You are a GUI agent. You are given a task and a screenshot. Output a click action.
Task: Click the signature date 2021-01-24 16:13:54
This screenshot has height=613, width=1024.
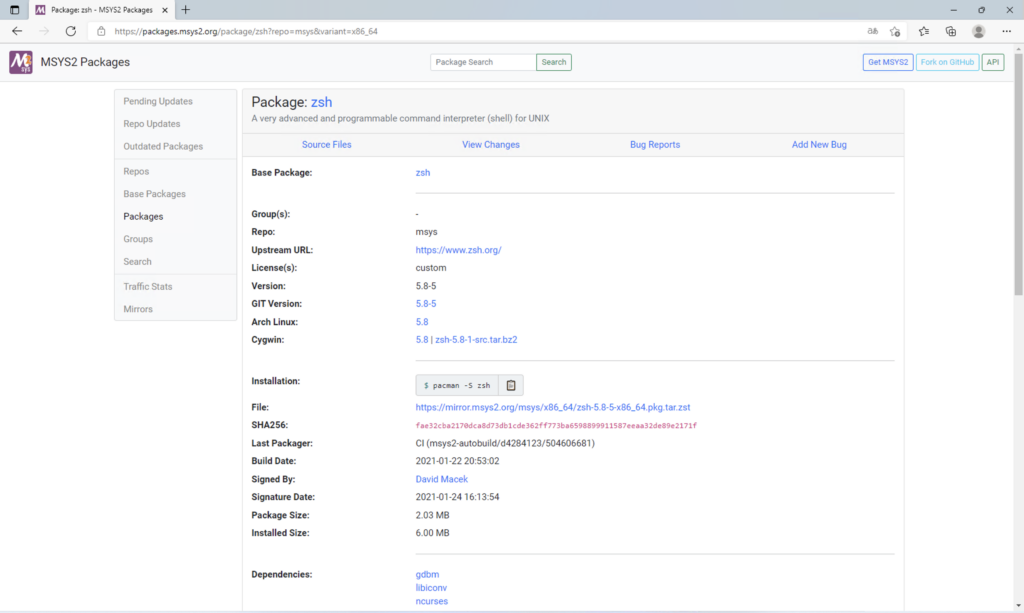457,497
